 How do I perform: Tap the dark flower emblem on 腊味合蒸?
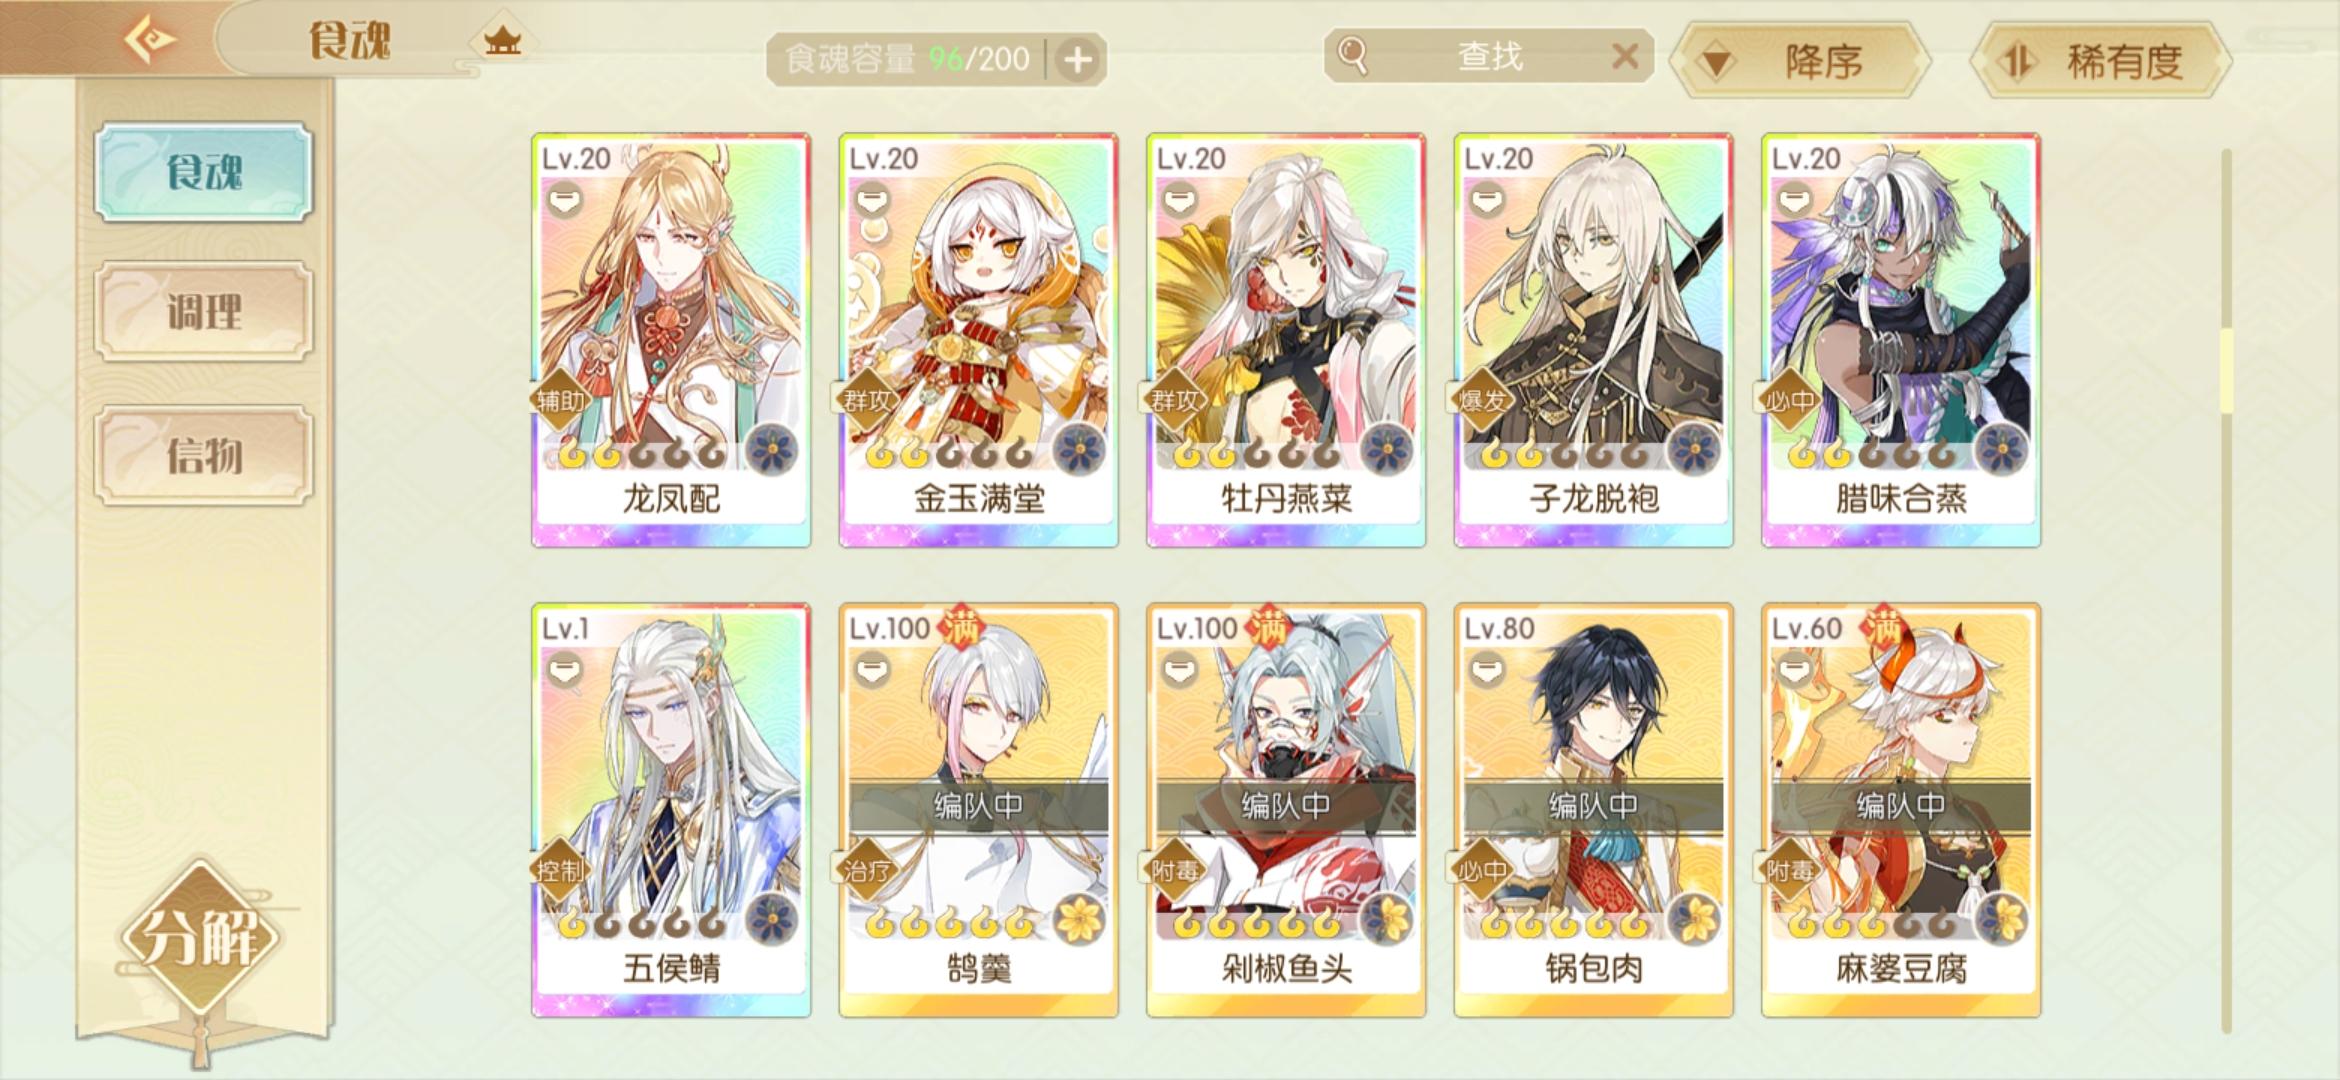[2001, 448]
